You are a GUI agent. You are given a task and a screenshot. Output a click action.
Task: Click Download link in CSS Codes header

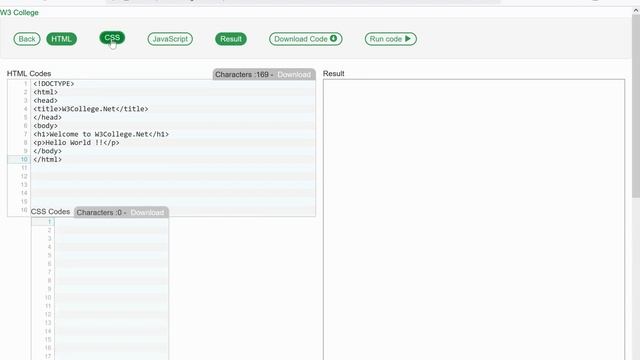pyautogui.click(x=147, y=213)
